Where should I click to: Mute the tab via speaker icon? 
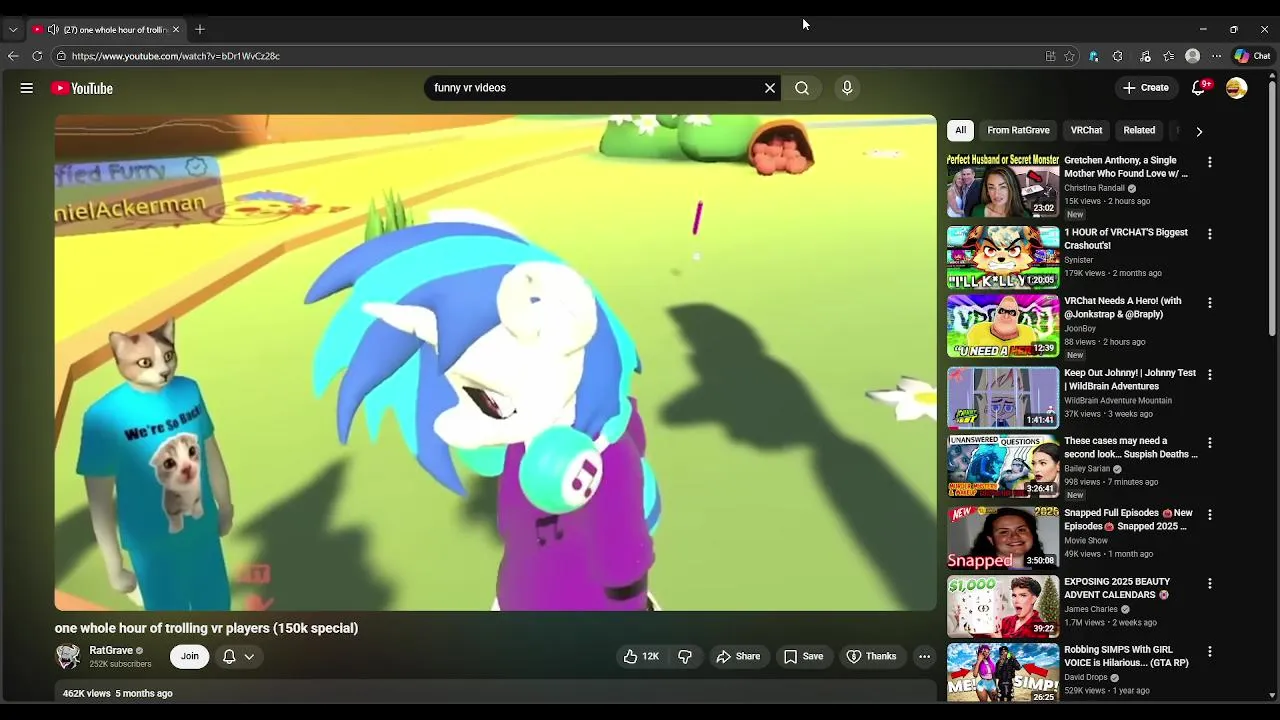[x=53, y=29]
